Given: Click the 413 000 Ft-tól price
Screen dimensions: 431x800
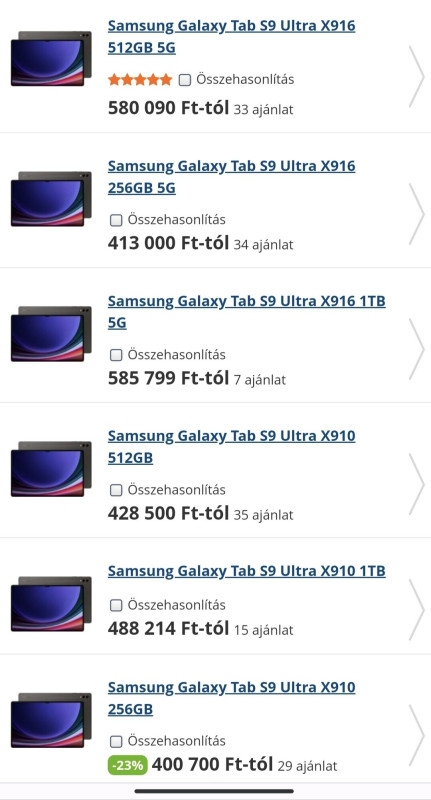Looking at the screenshot, I should tap(168, 243).
